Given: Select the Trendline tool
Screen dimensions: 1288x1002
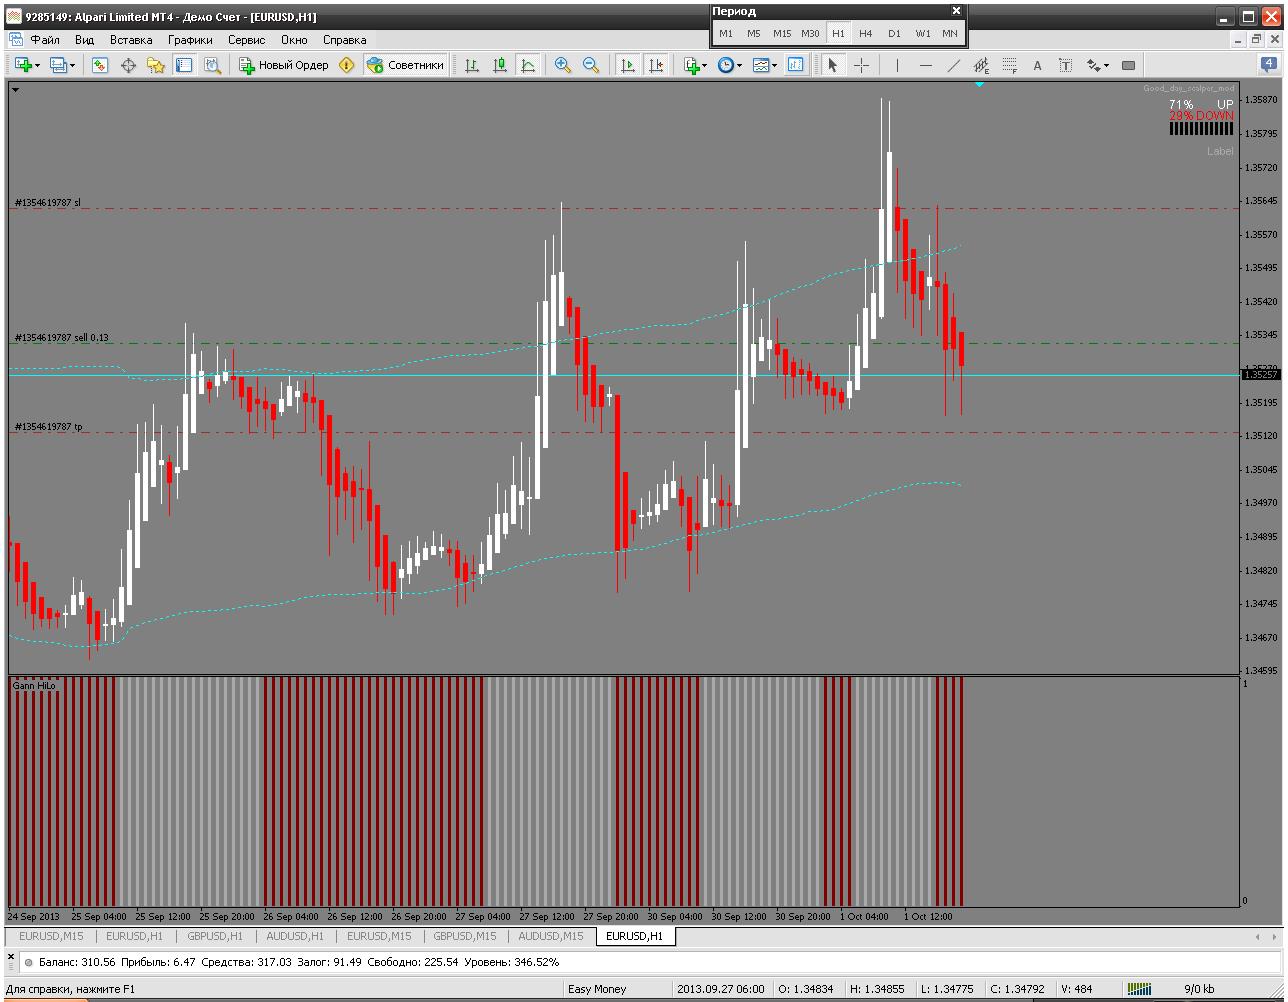Looking at the screenshot, I should click(953, 65).
